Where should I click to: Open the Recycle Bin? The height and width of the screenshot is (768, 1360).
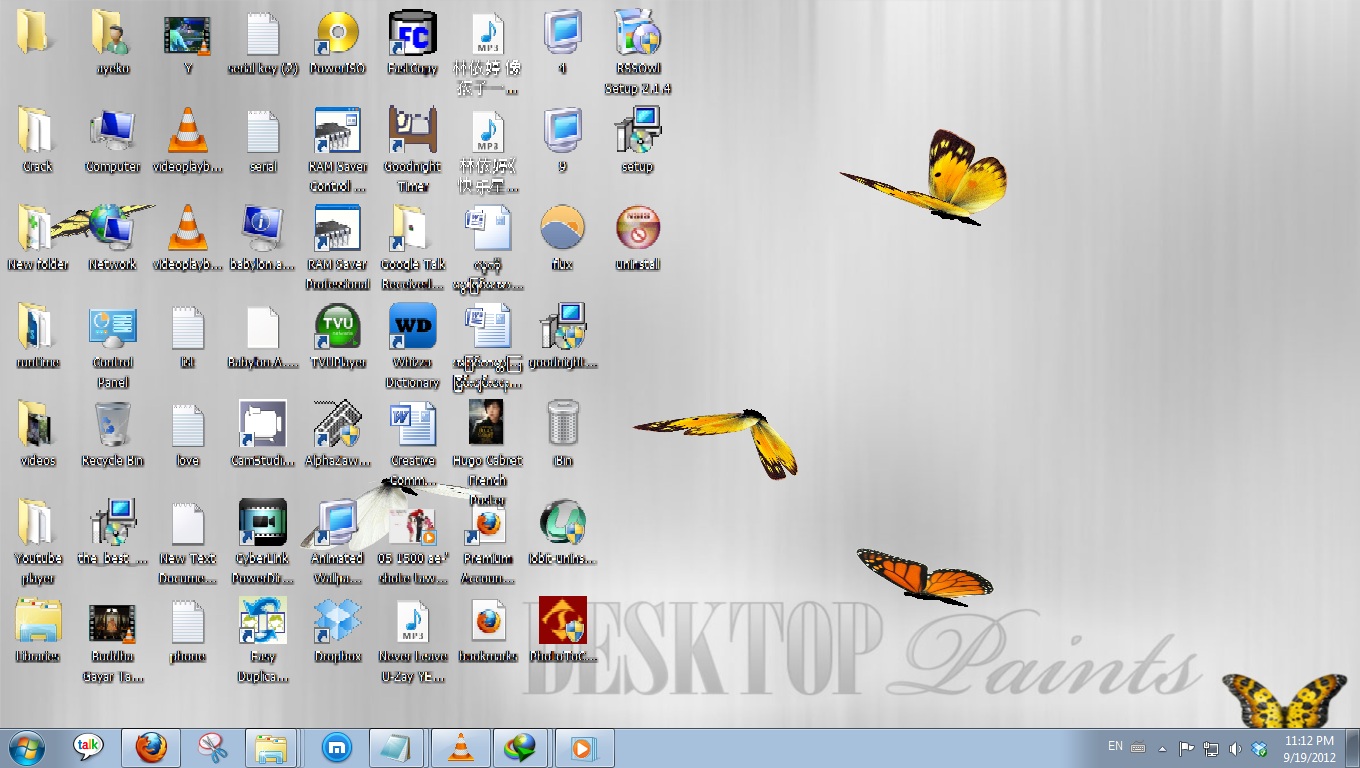pyautogui.click(x=112, y=422)
